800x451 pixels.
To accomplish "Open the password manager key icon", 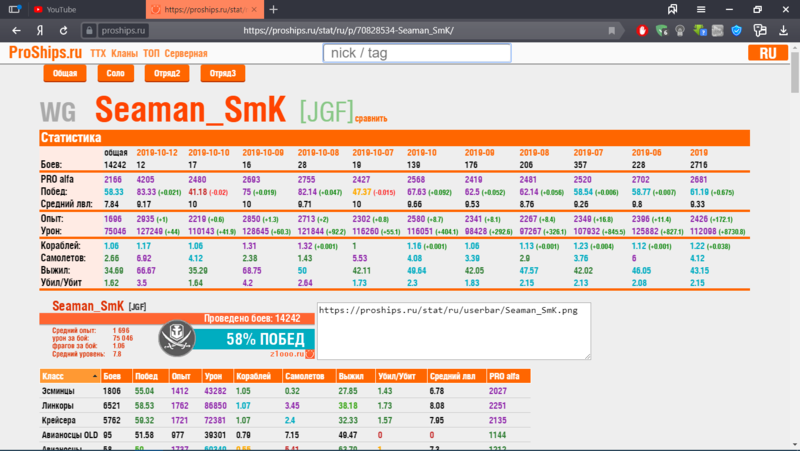I will [760, 31].
